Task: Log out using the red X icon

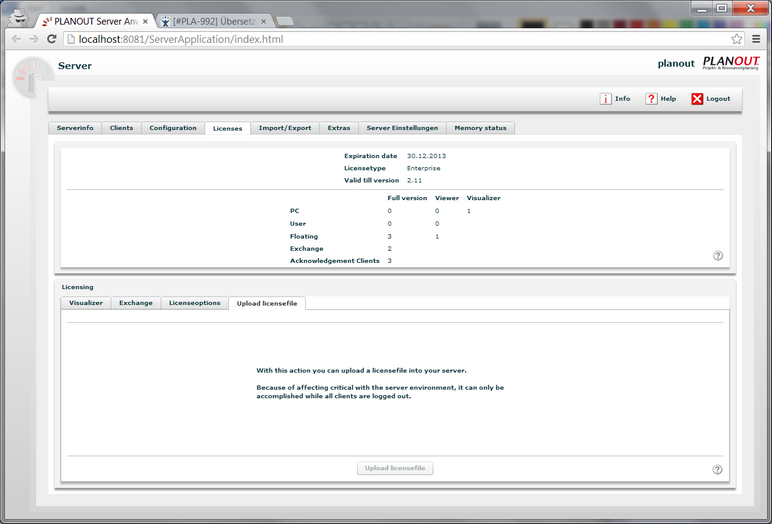Action: pos(697,99)
